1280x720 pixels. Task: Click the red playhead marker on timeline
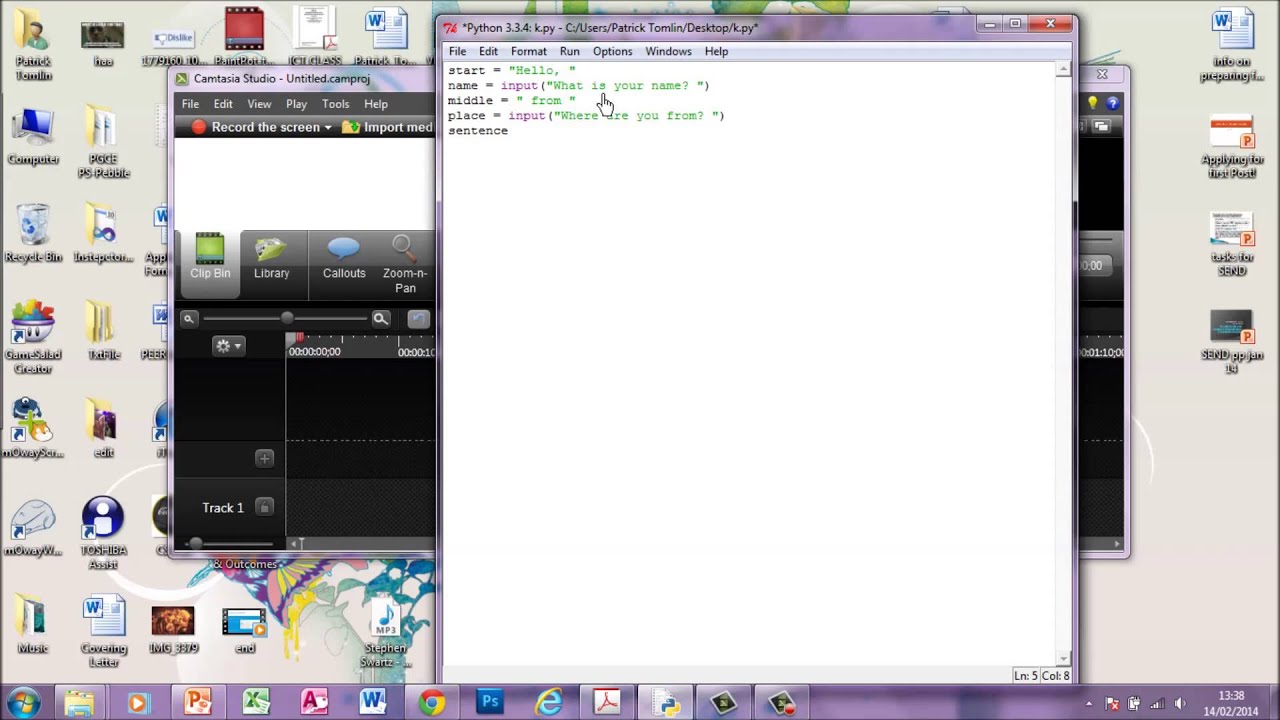click(x=298, y=338)
